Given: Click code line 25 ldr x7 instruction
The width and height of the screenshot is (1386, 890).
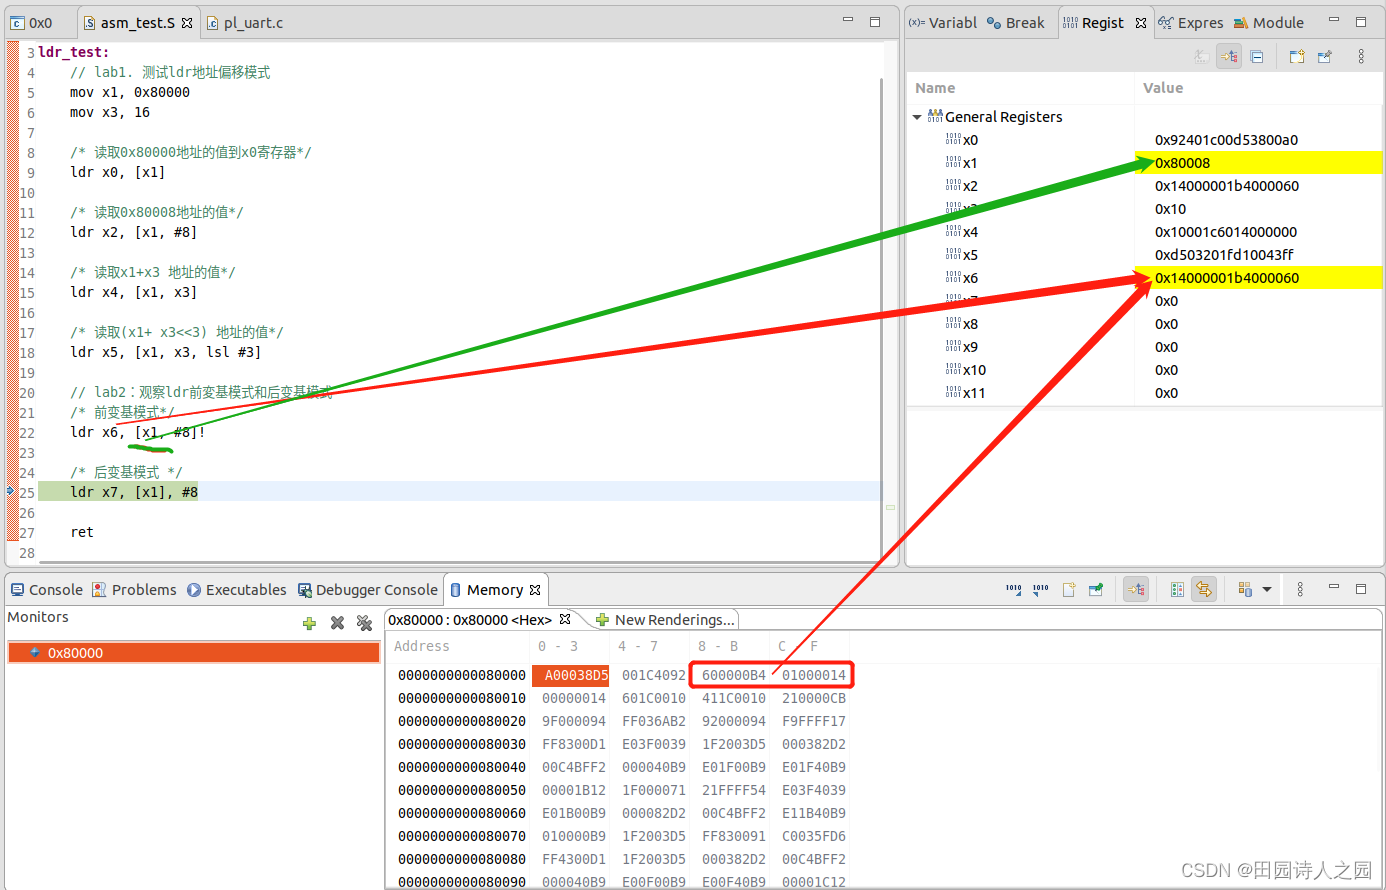Looking at the screenshot, I should pos(134,492).
